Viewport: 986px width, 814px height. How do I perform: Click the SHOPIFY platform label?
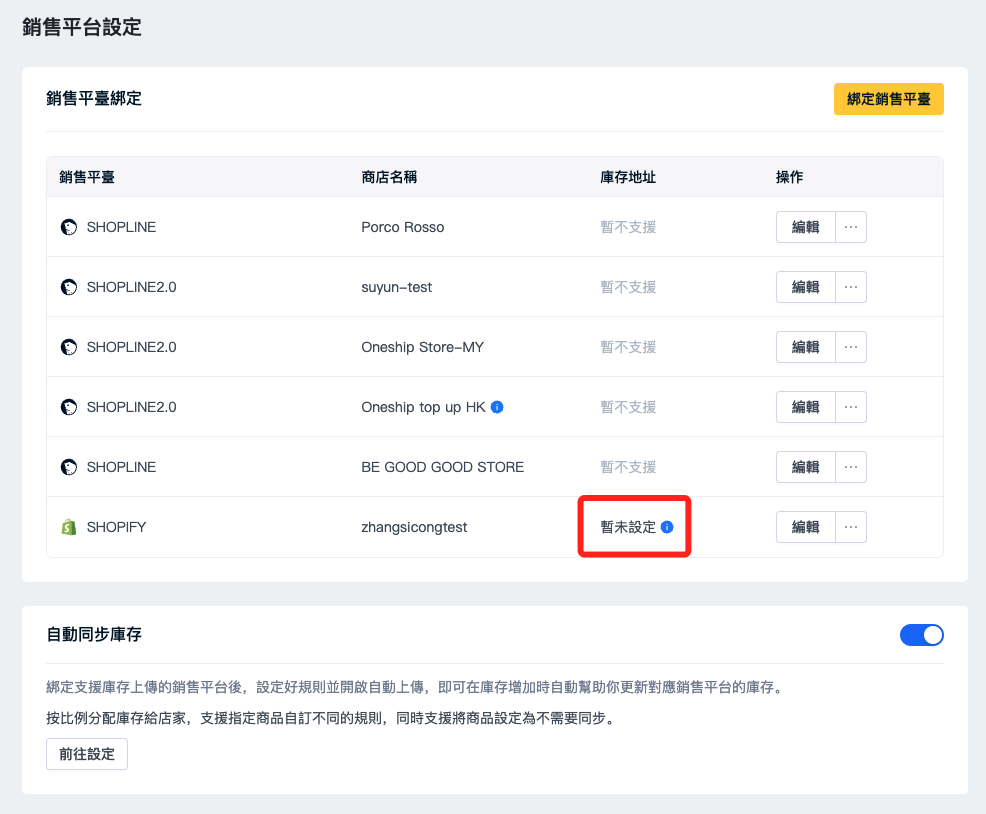(116, 527)
